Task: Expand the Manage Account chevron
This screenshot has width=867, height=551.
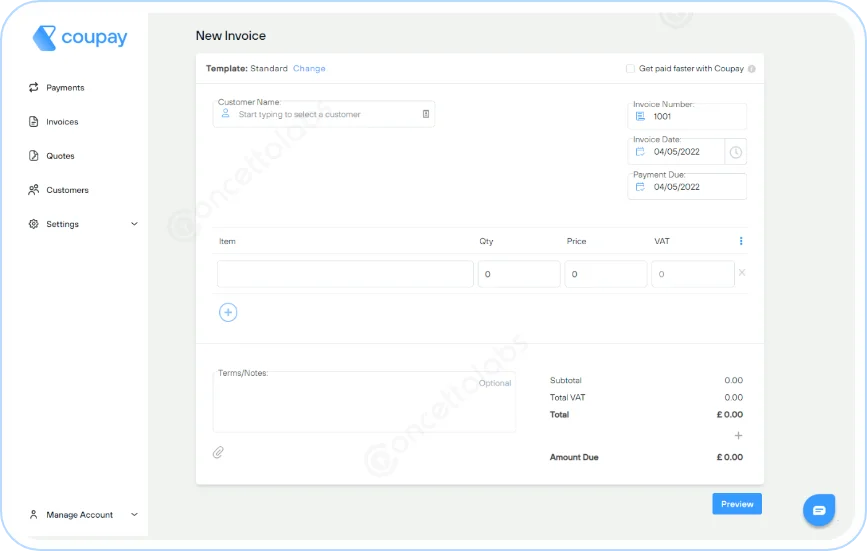Action: click(134, 515)
